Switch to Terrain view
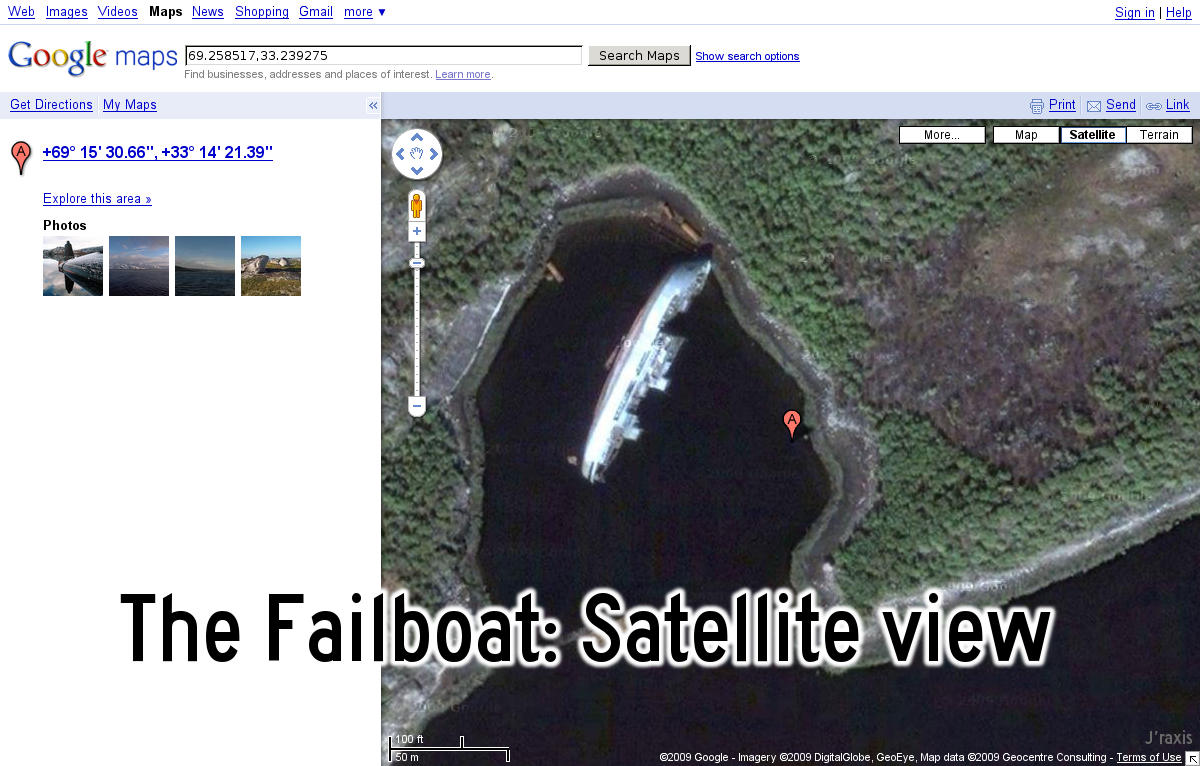Viewport: 1200px width, 766px height. [1159, 135]
